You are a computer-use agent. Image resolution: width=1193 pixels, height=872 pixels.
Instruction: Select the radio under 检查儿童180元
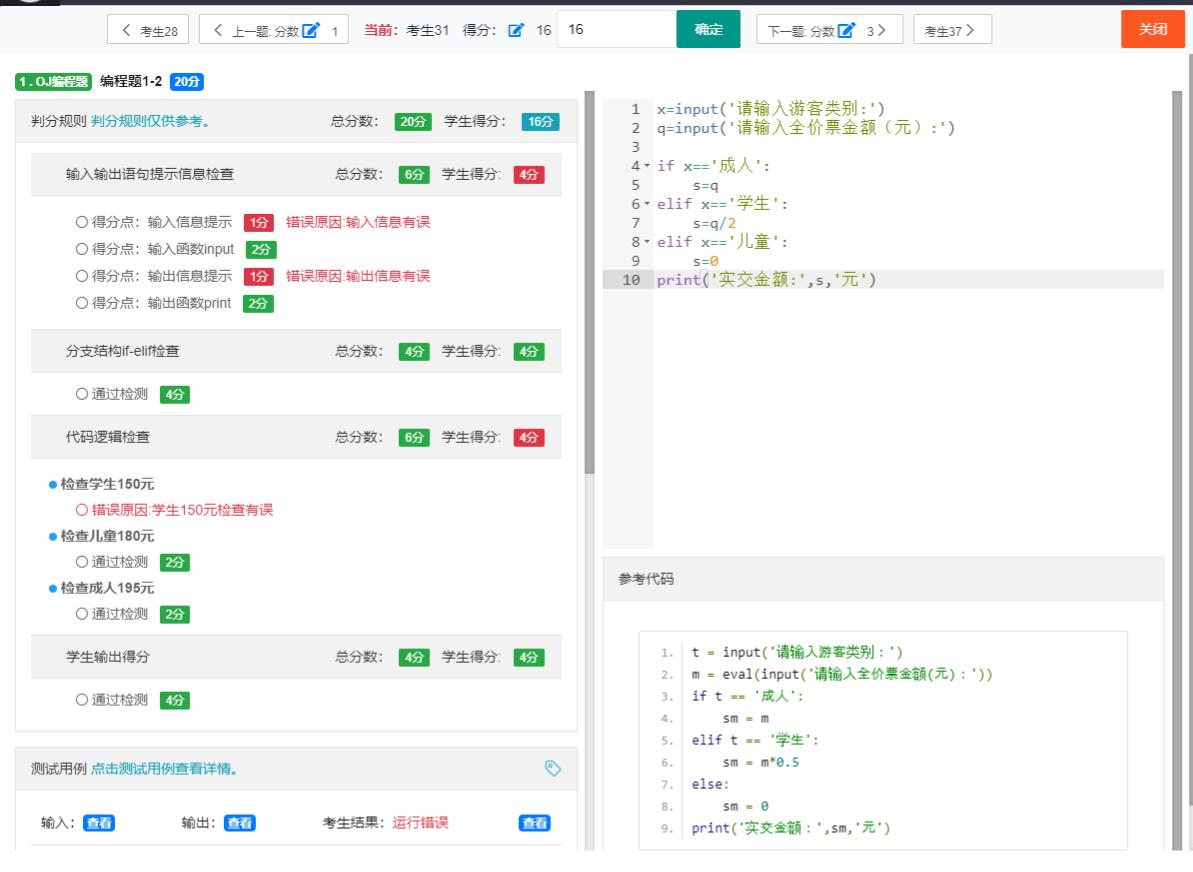81,562
